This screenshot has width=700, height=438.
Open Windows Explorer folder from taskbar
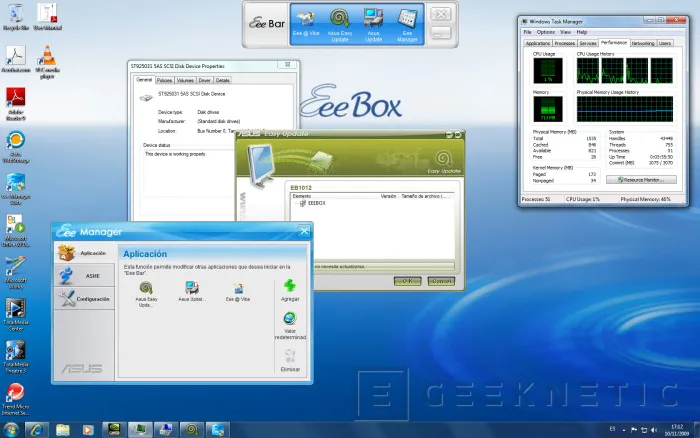point(62,430)
